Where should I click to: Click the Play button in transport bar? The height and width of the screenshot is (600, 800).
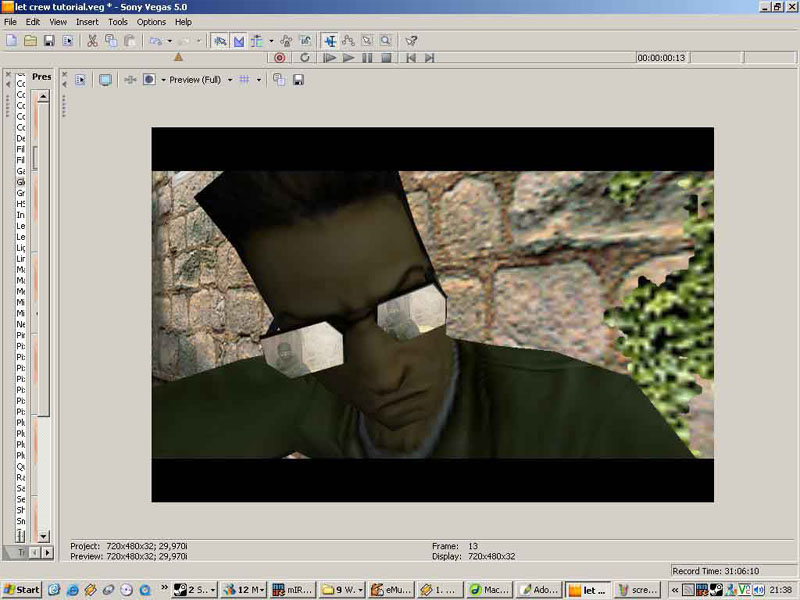tap(348, 58)
